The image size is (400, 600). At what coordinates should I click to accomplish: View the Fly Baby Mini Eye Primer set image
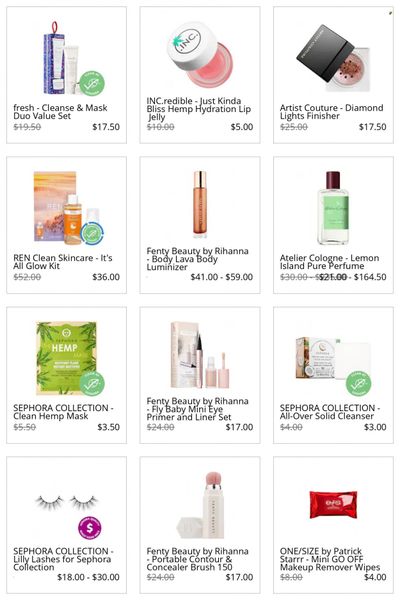tap(200, 355)
